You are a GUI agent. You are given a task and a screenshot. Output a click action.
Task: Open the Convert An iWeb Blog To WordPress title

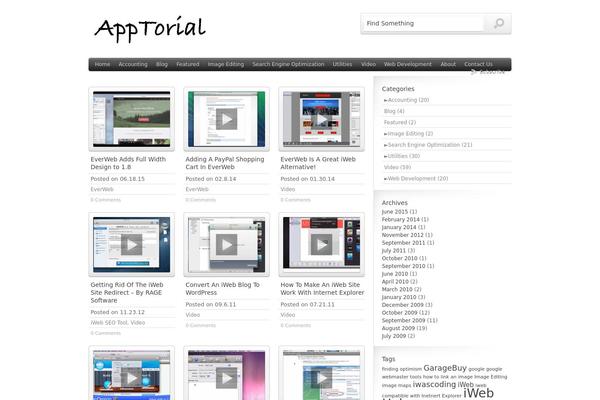(222, 289)
